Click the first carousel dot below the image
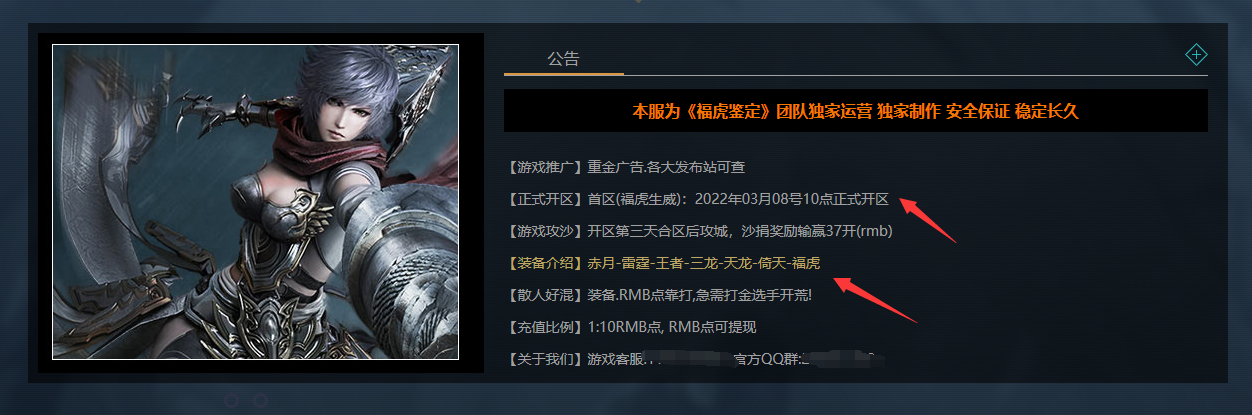The image size is (1252, 415). point(231,400)
